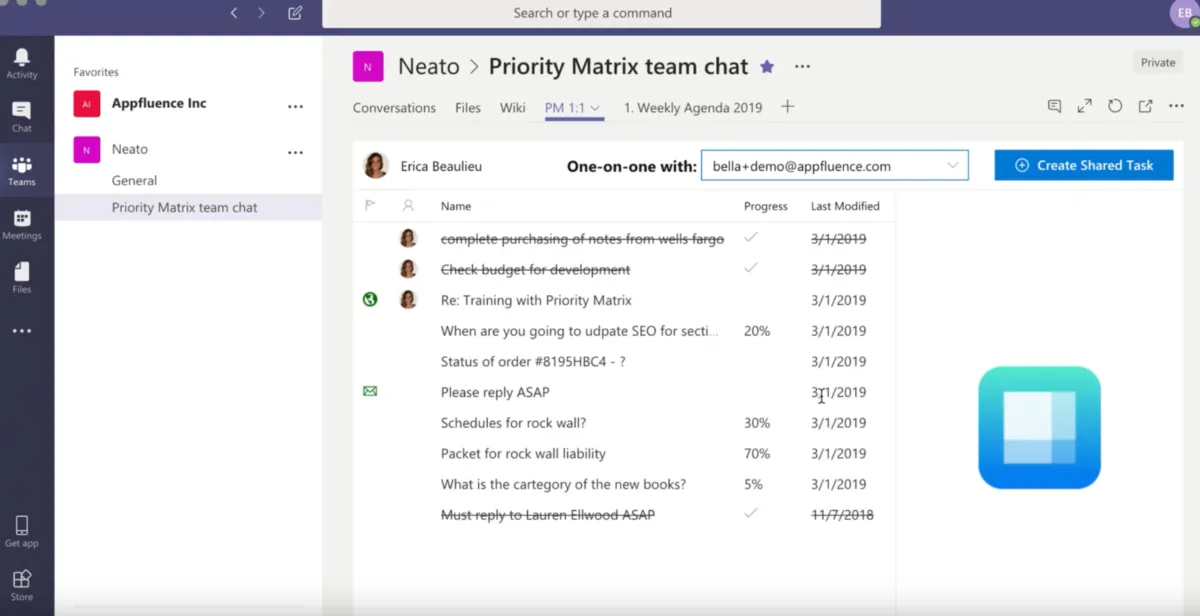Open the General channel
The height and width of the screenshot is (616, 1200).
point(134,181)
